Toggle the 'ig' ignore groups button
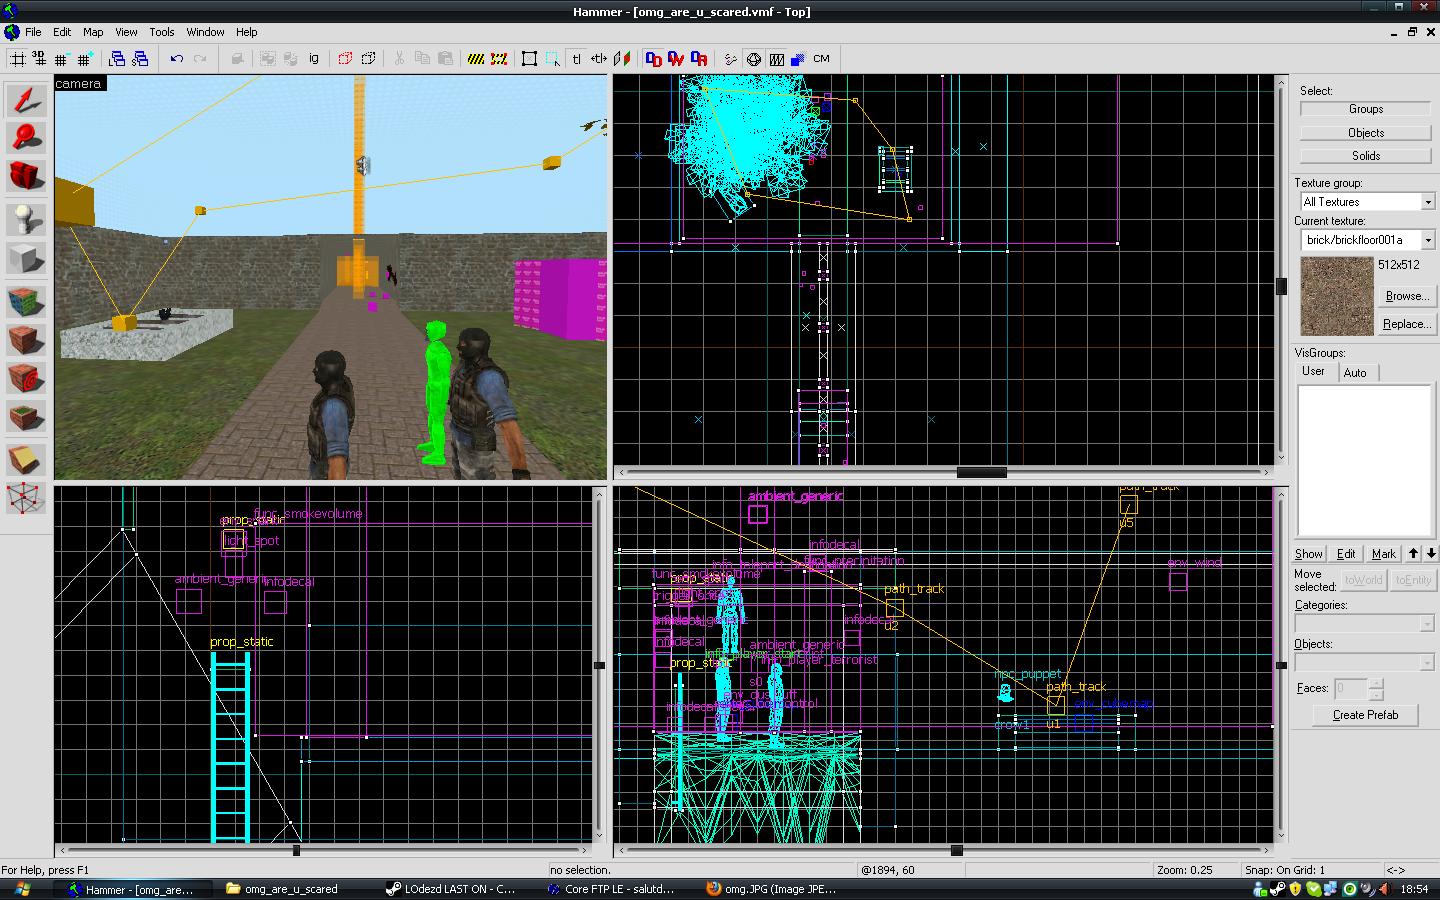1440x900 pixels. click(x=313, y=59)
